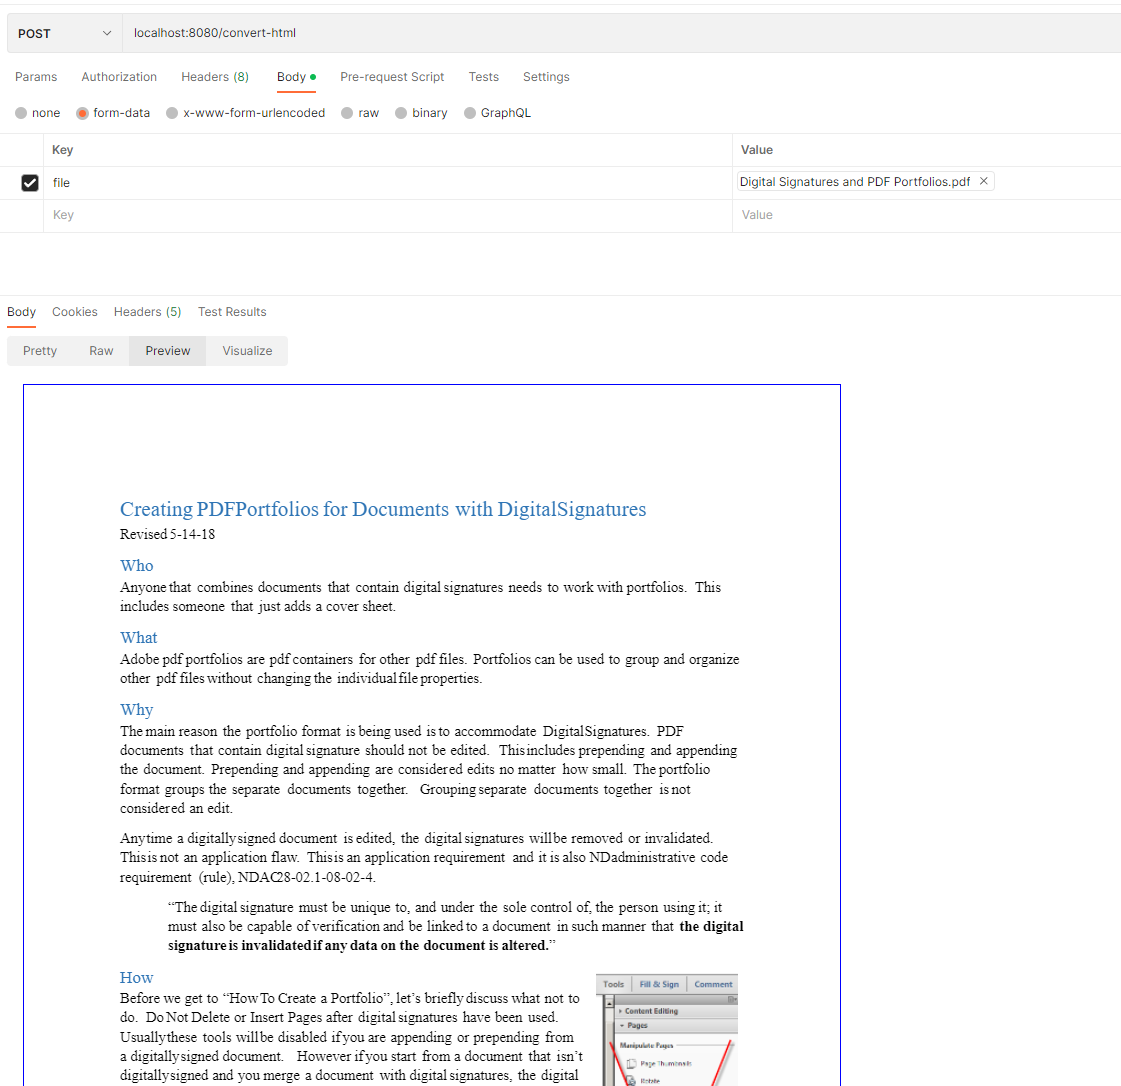Remove the attached PDF using the X icon
Viewport: 1121px width, 1086px height.
tap(983, 181)
